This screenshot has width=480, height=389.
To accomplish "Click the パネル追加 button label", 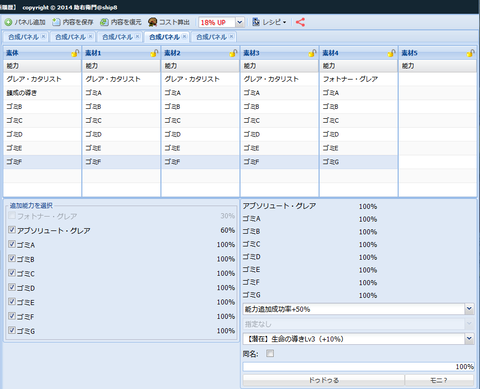I will click(30, 22).
